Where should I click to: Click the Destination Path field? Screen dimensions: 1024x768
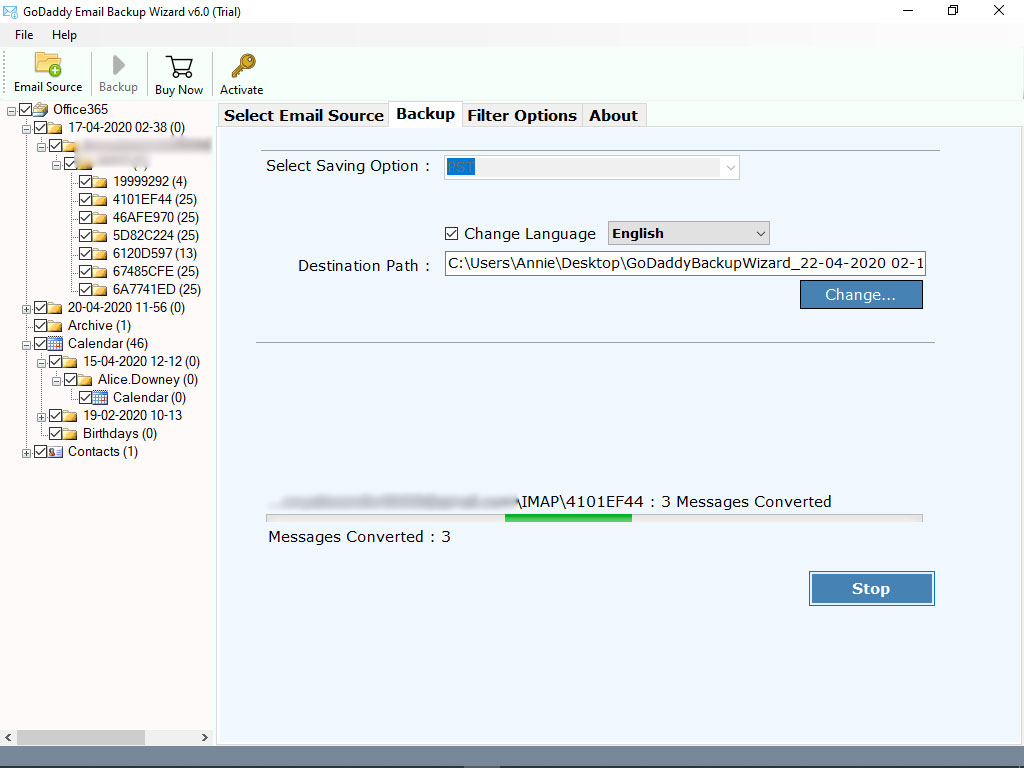point(683,263)
